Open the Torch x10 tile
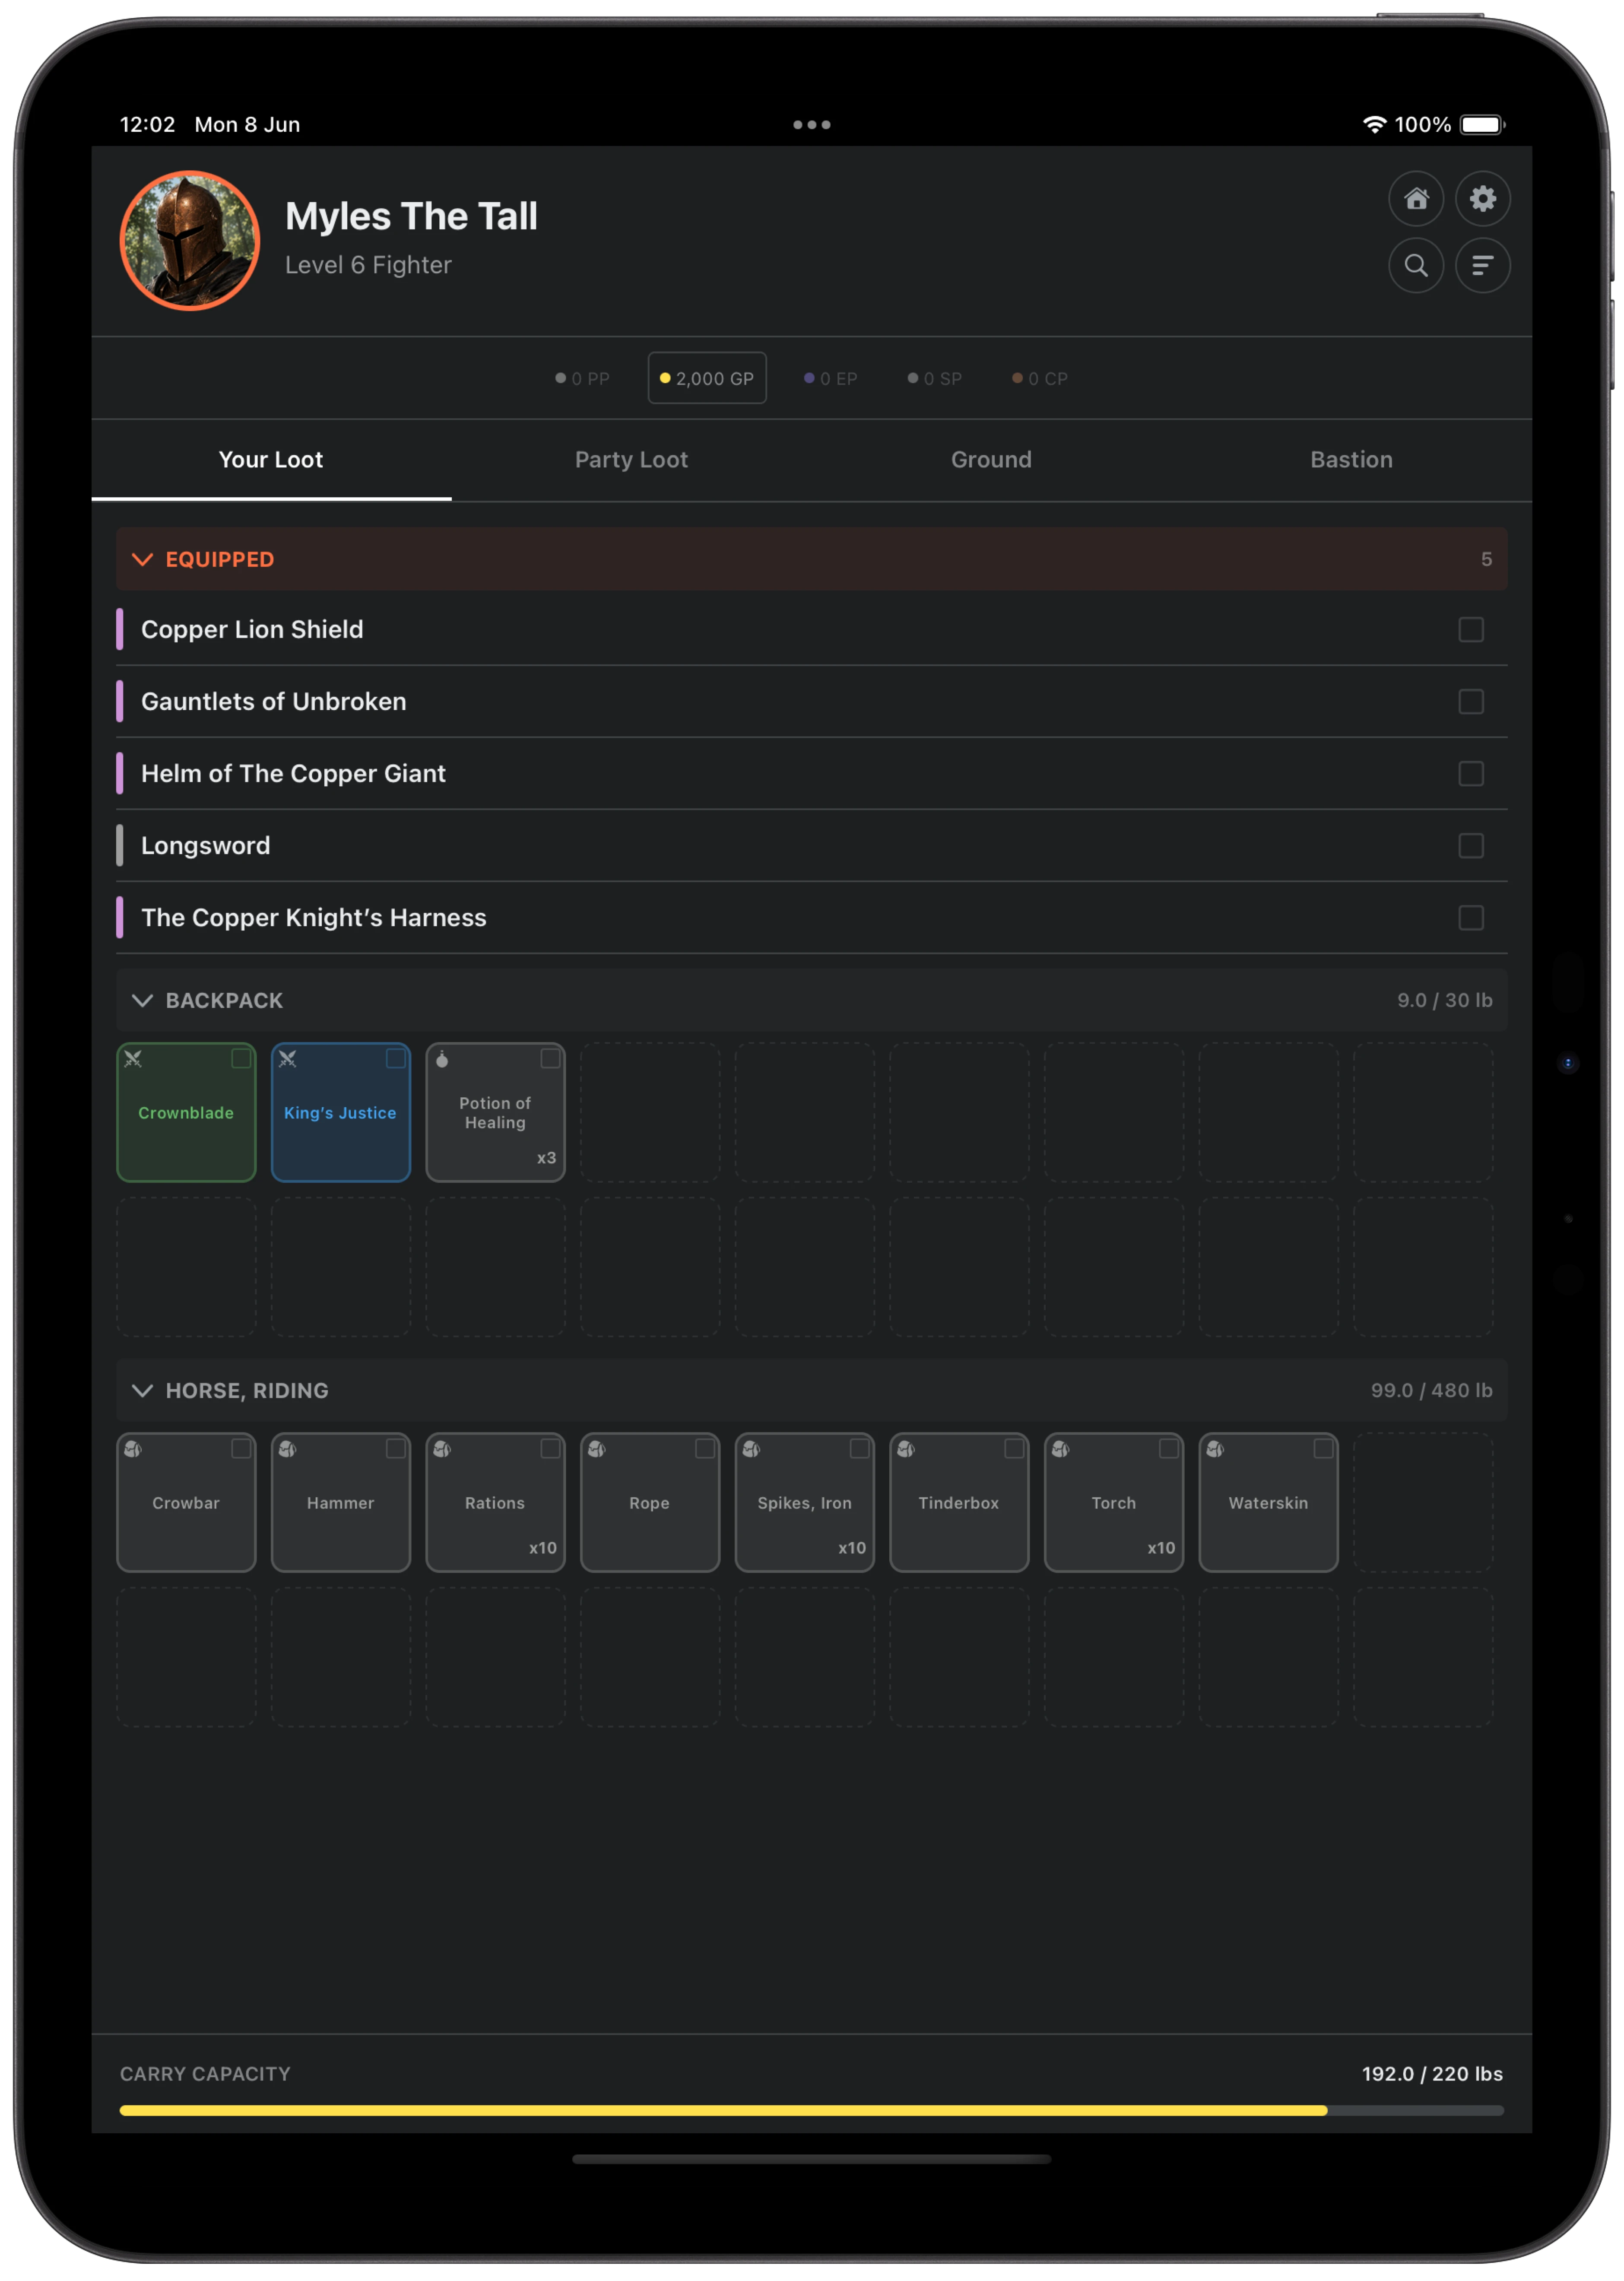Image resolution: width=1624 pixels, height=2281 pixels. click(1114, 1503)
